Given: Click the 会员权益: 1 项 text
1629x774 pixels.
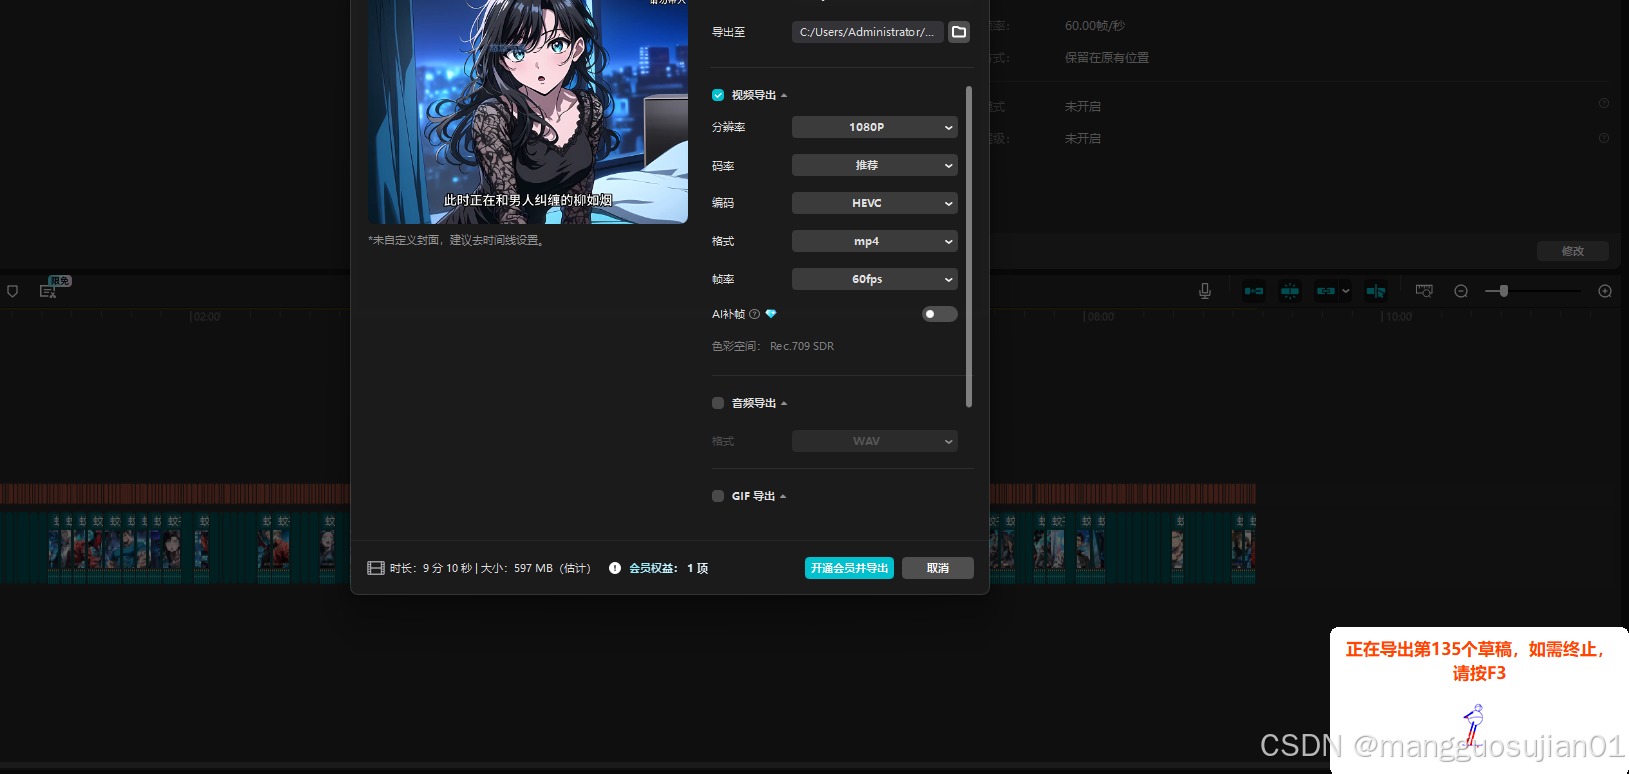Looking at the screenshot, I should (668, 568).
